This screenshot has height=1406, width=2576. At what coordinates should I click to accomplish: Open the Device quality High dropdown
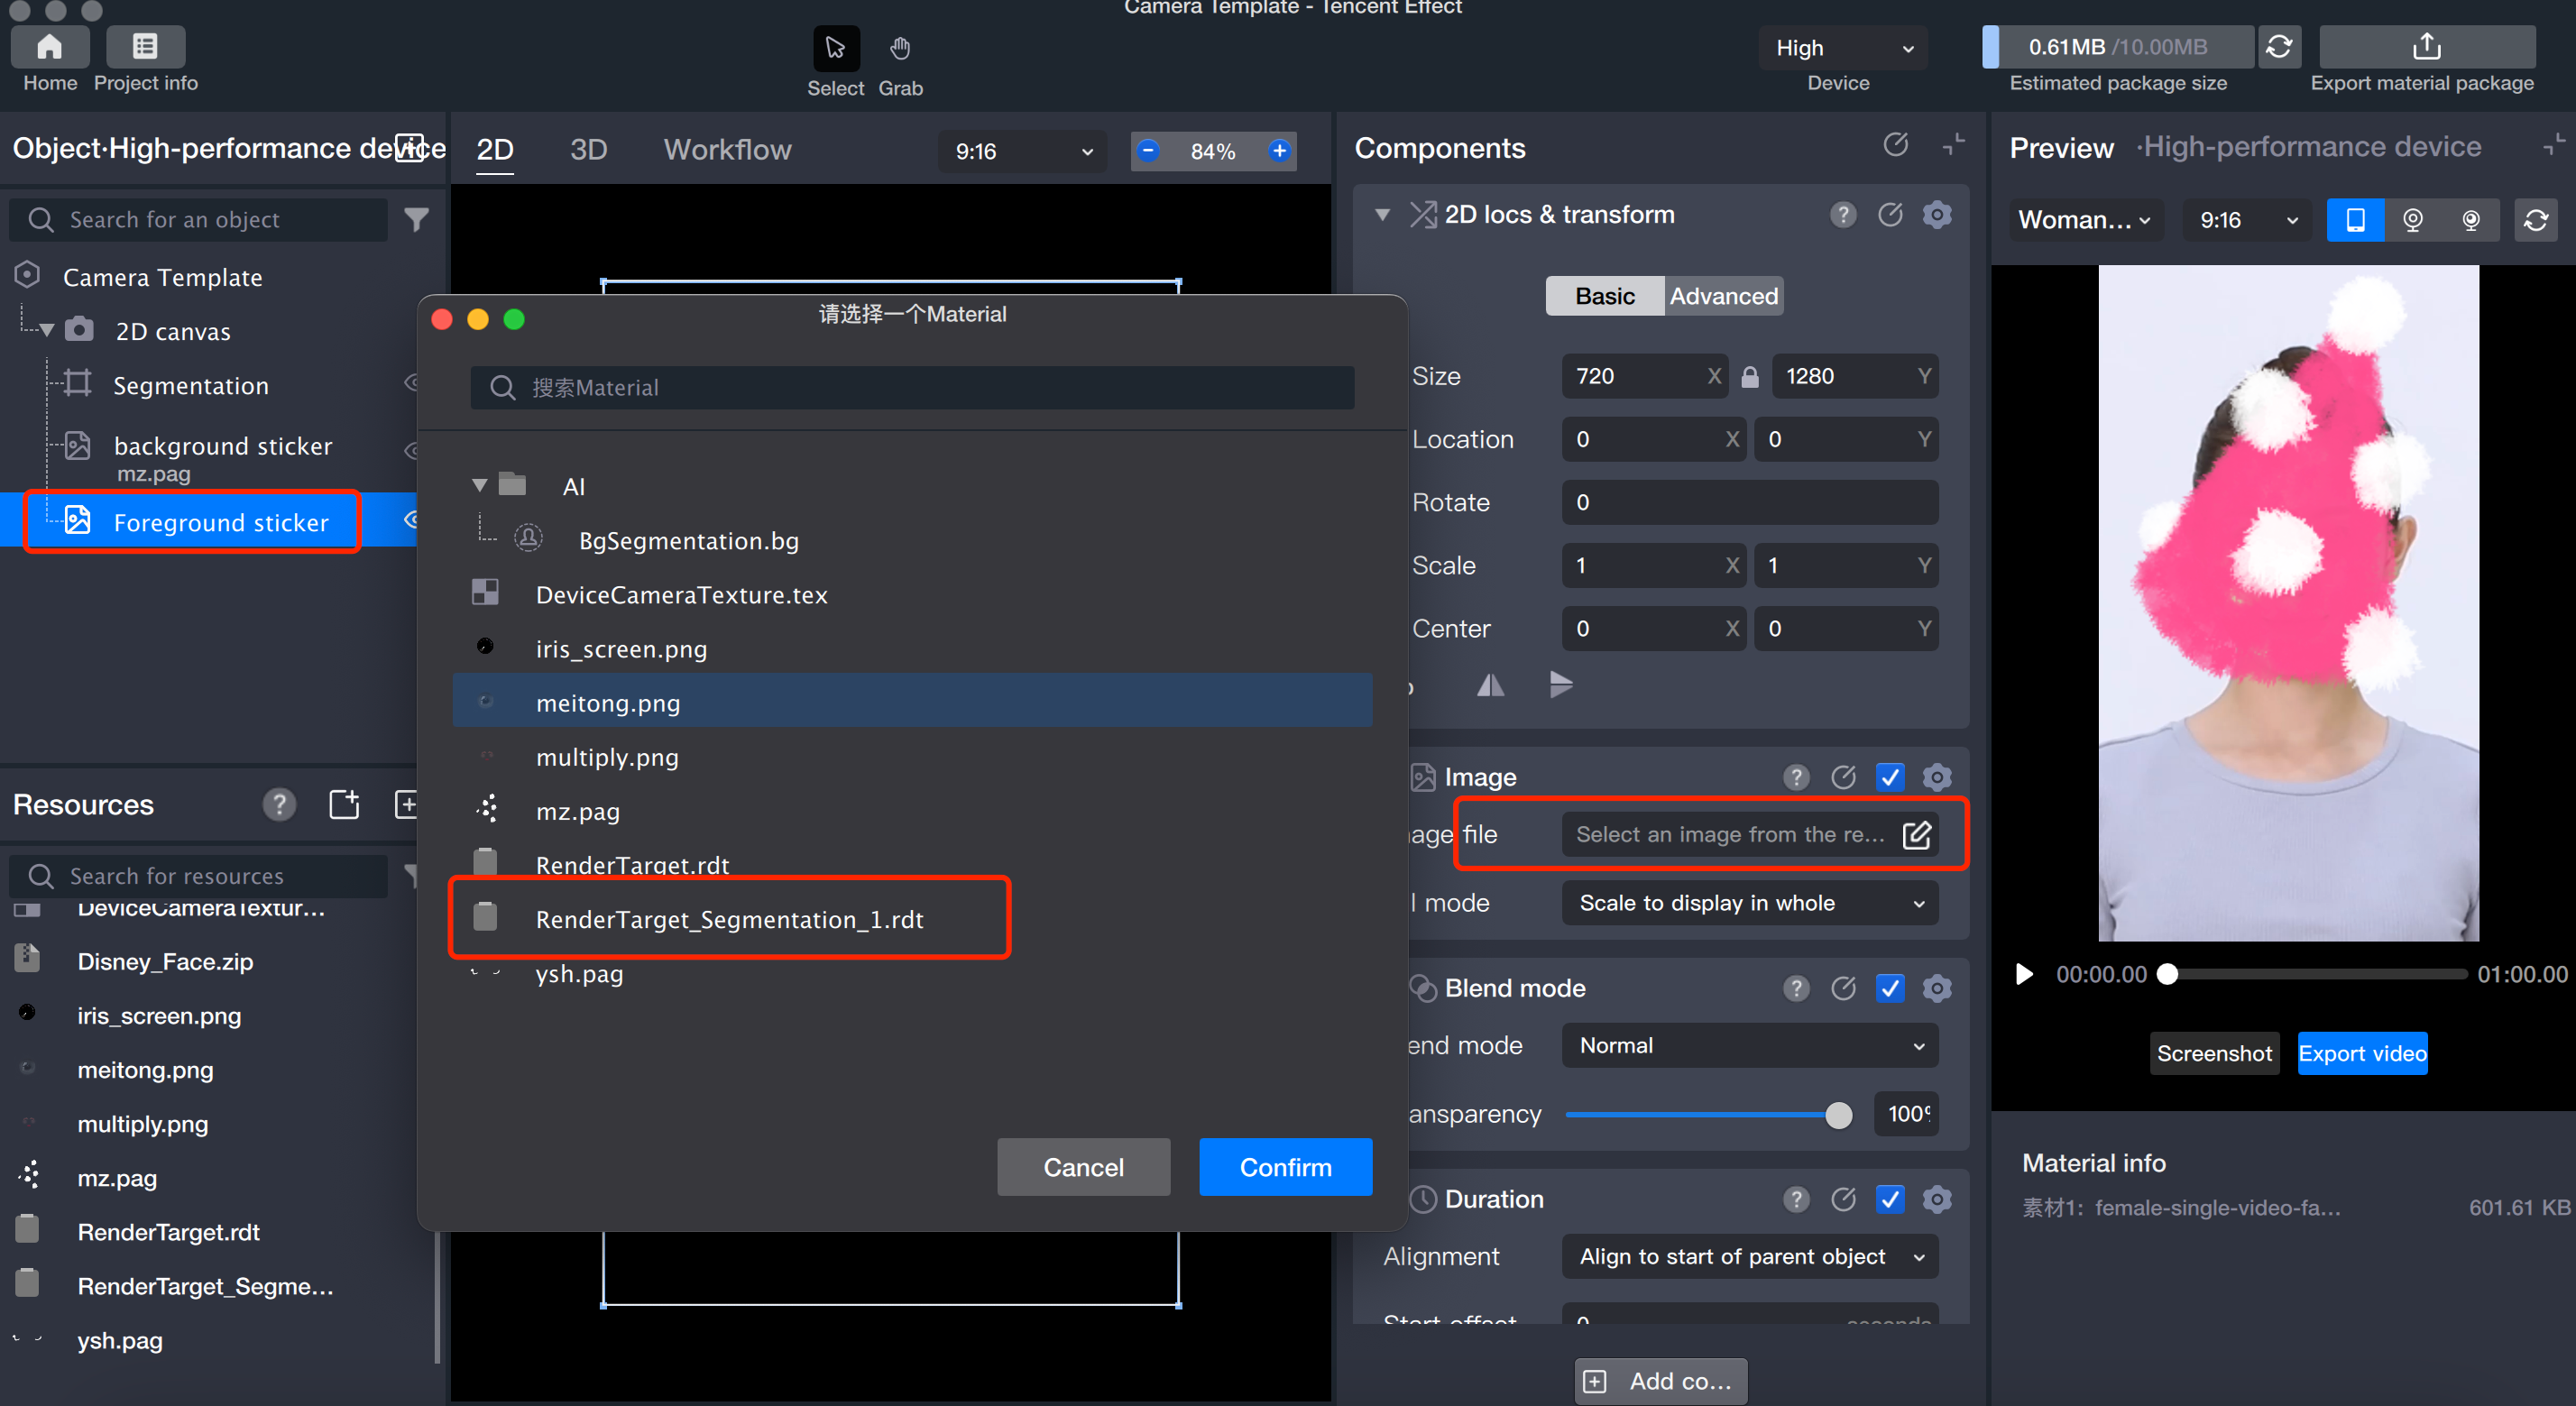1842,48
